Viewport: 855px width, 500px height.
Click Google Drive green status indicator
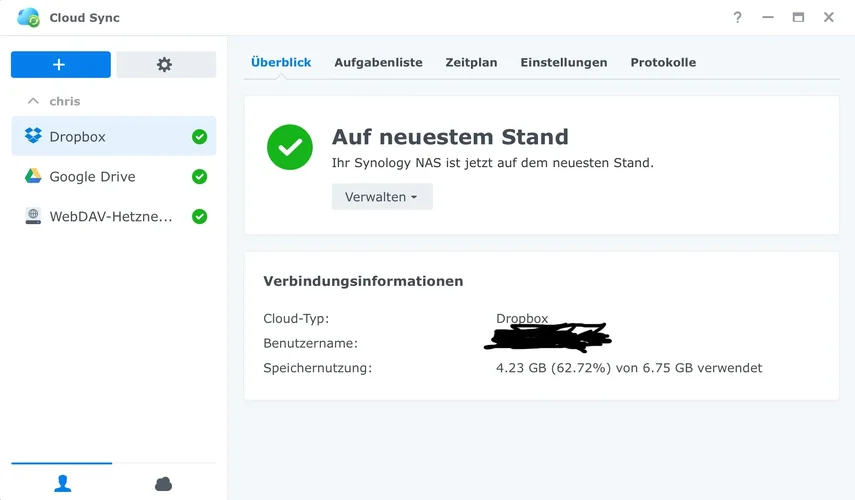point(199,177)
